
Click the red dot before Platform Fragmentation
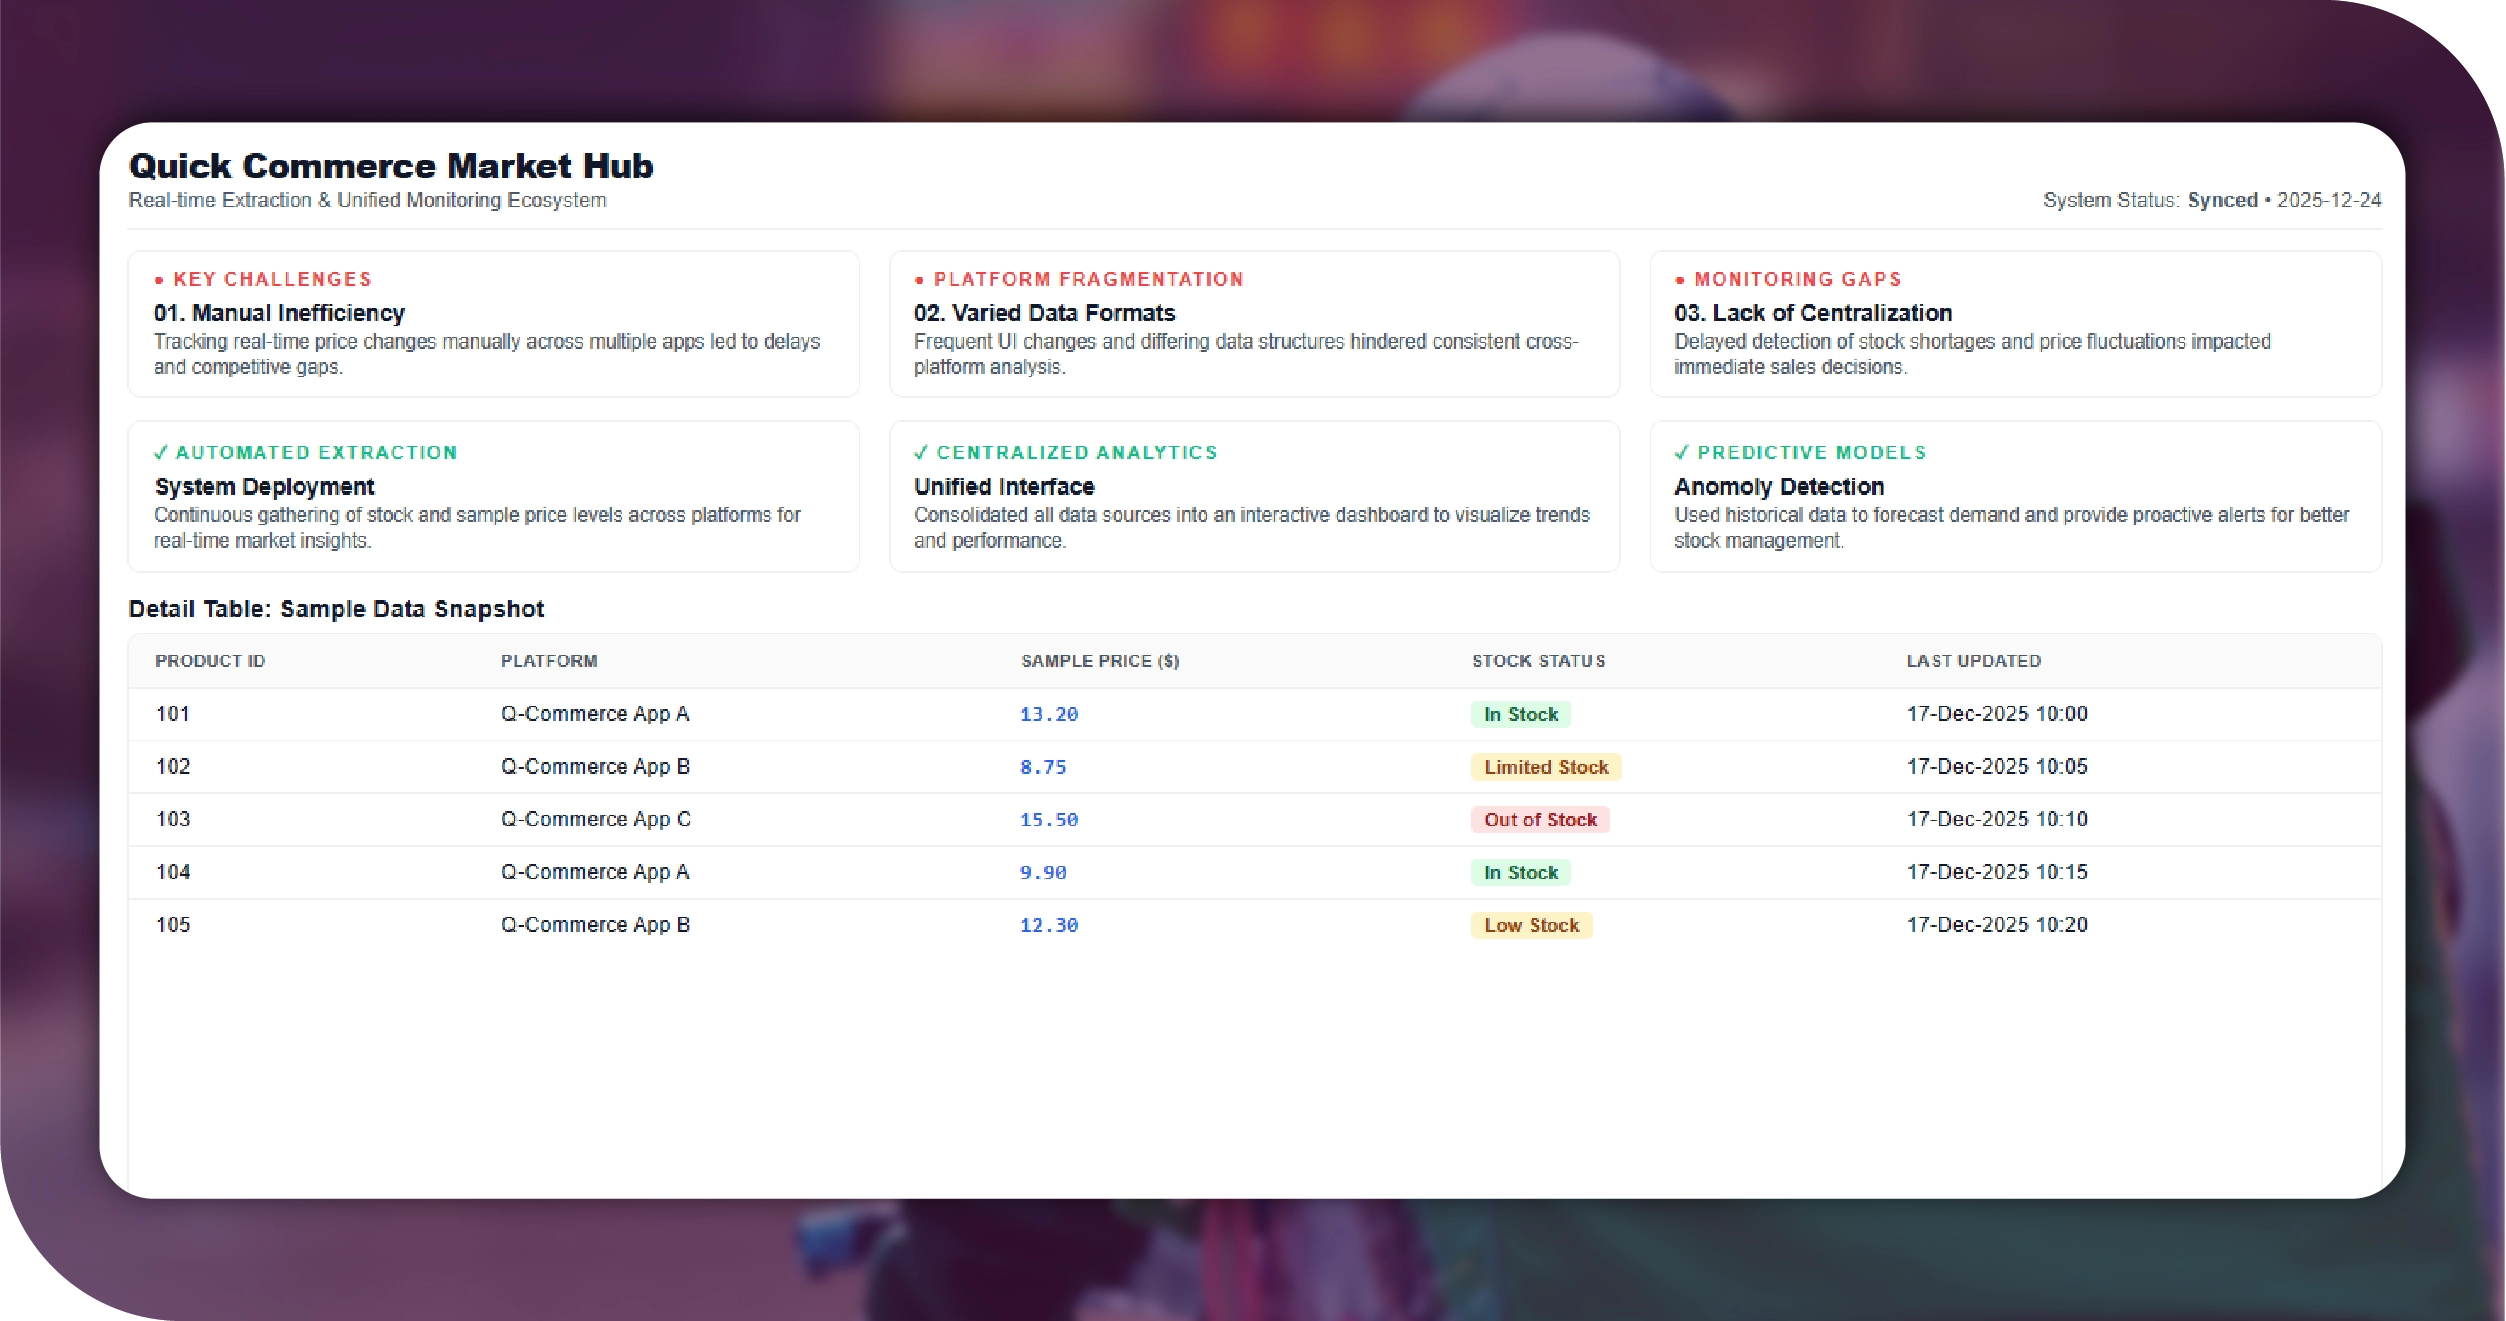tap(919, 280)
